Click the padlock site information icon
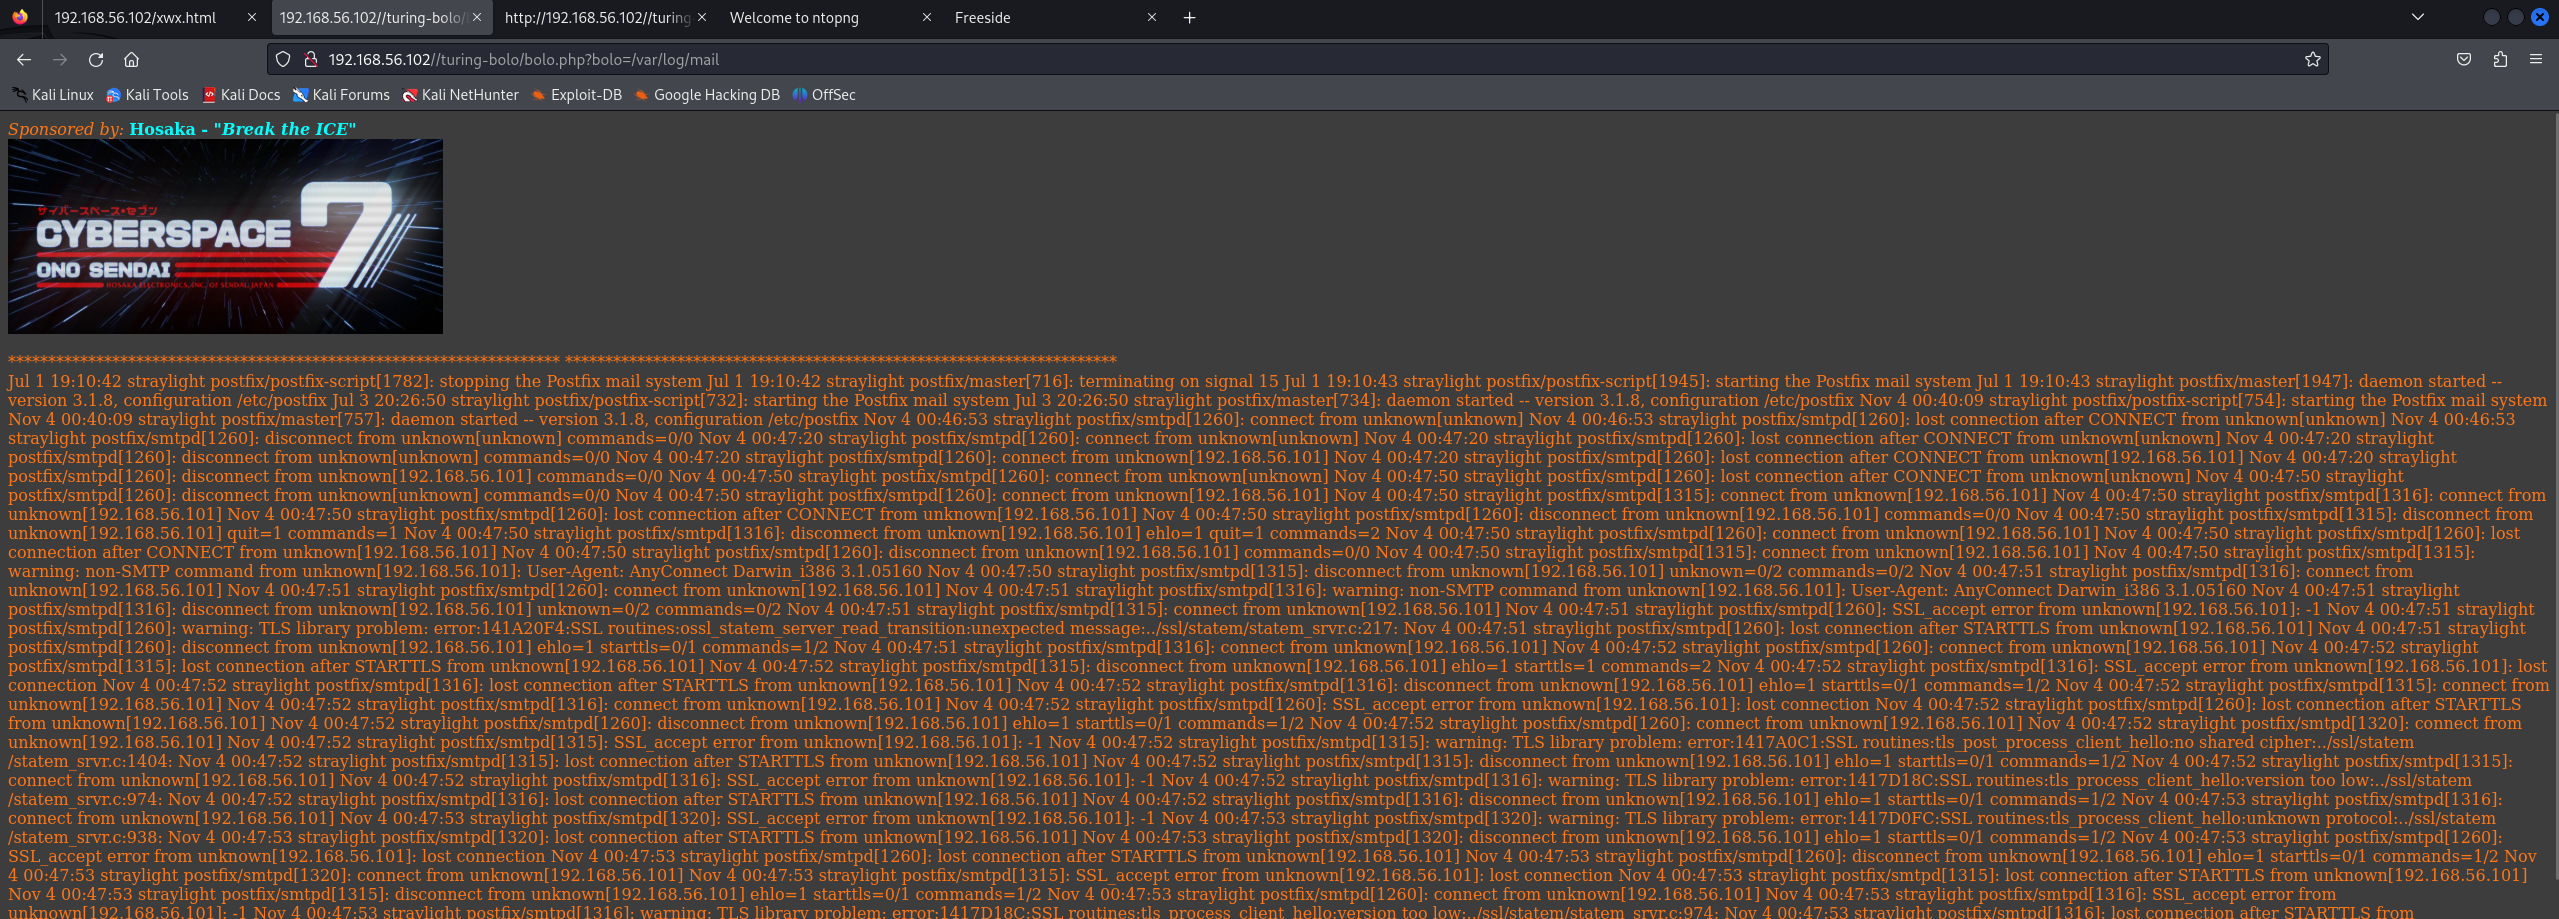The image size is (2559, 919). [x=310, y=60]
